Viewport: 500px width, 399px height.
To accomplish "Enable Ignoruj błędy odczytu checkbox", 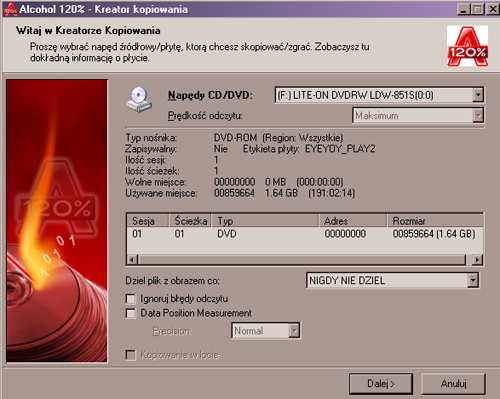I will coord(131,298).
